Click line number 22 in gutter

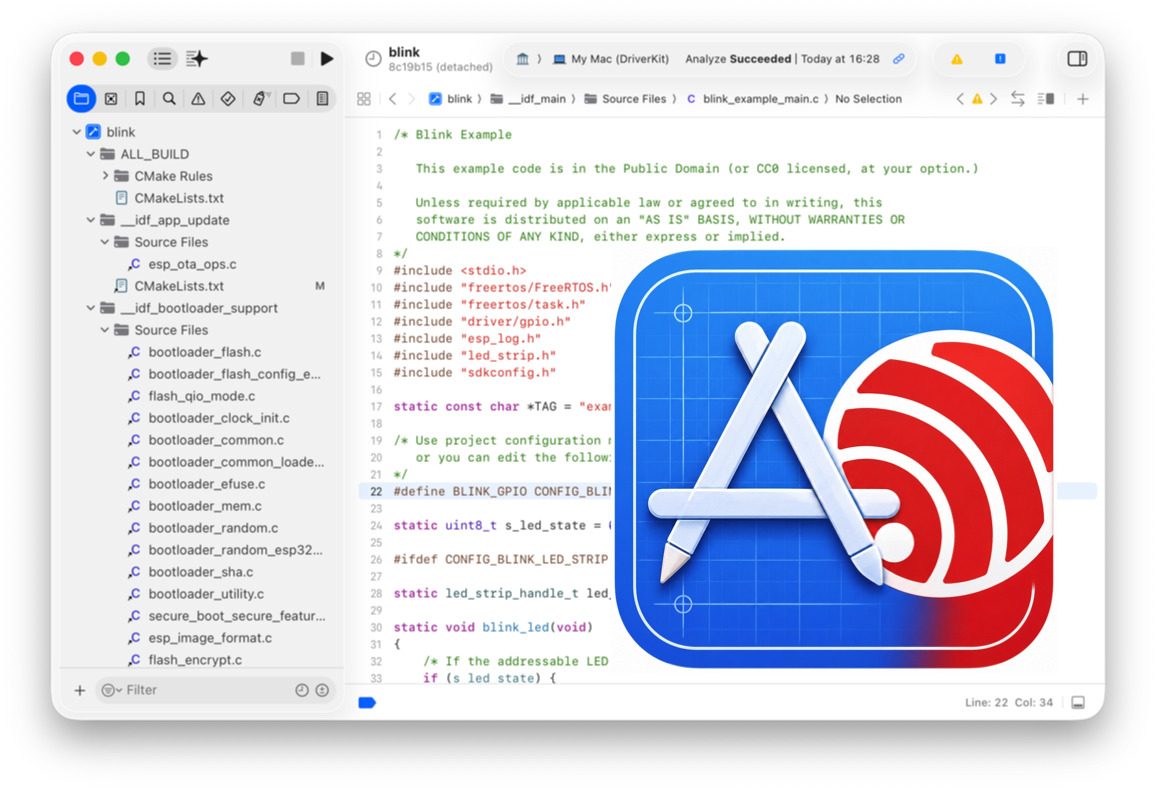(x=376, y=492)
